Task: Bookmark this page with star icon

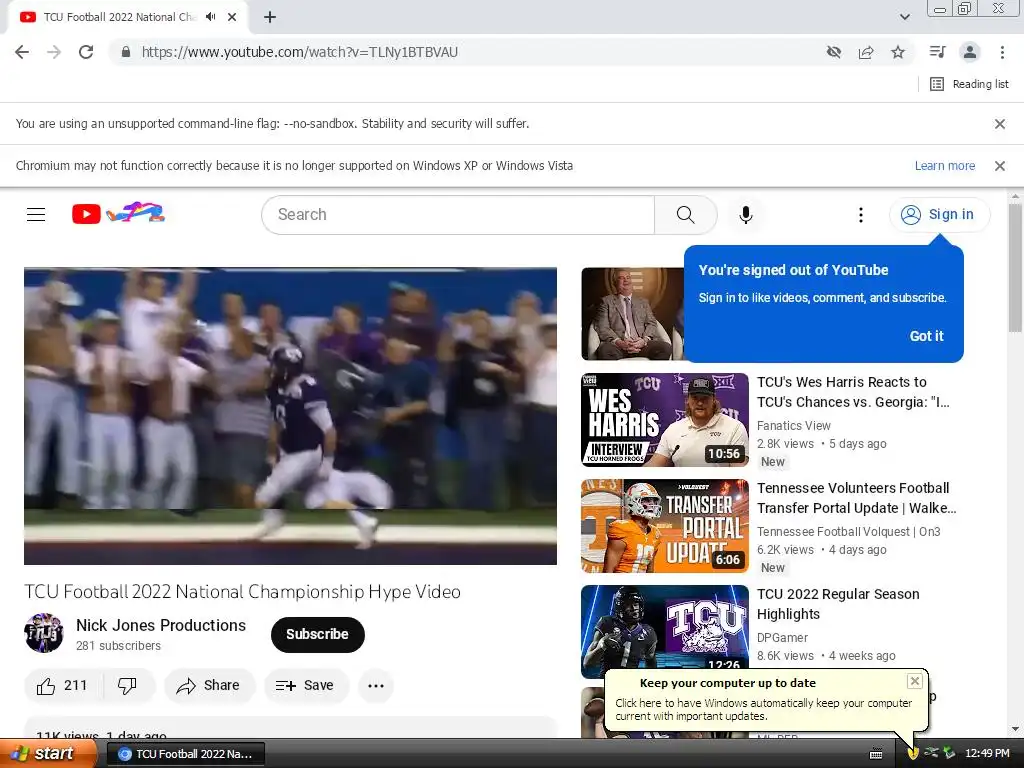Action: [x=898, y=52]
